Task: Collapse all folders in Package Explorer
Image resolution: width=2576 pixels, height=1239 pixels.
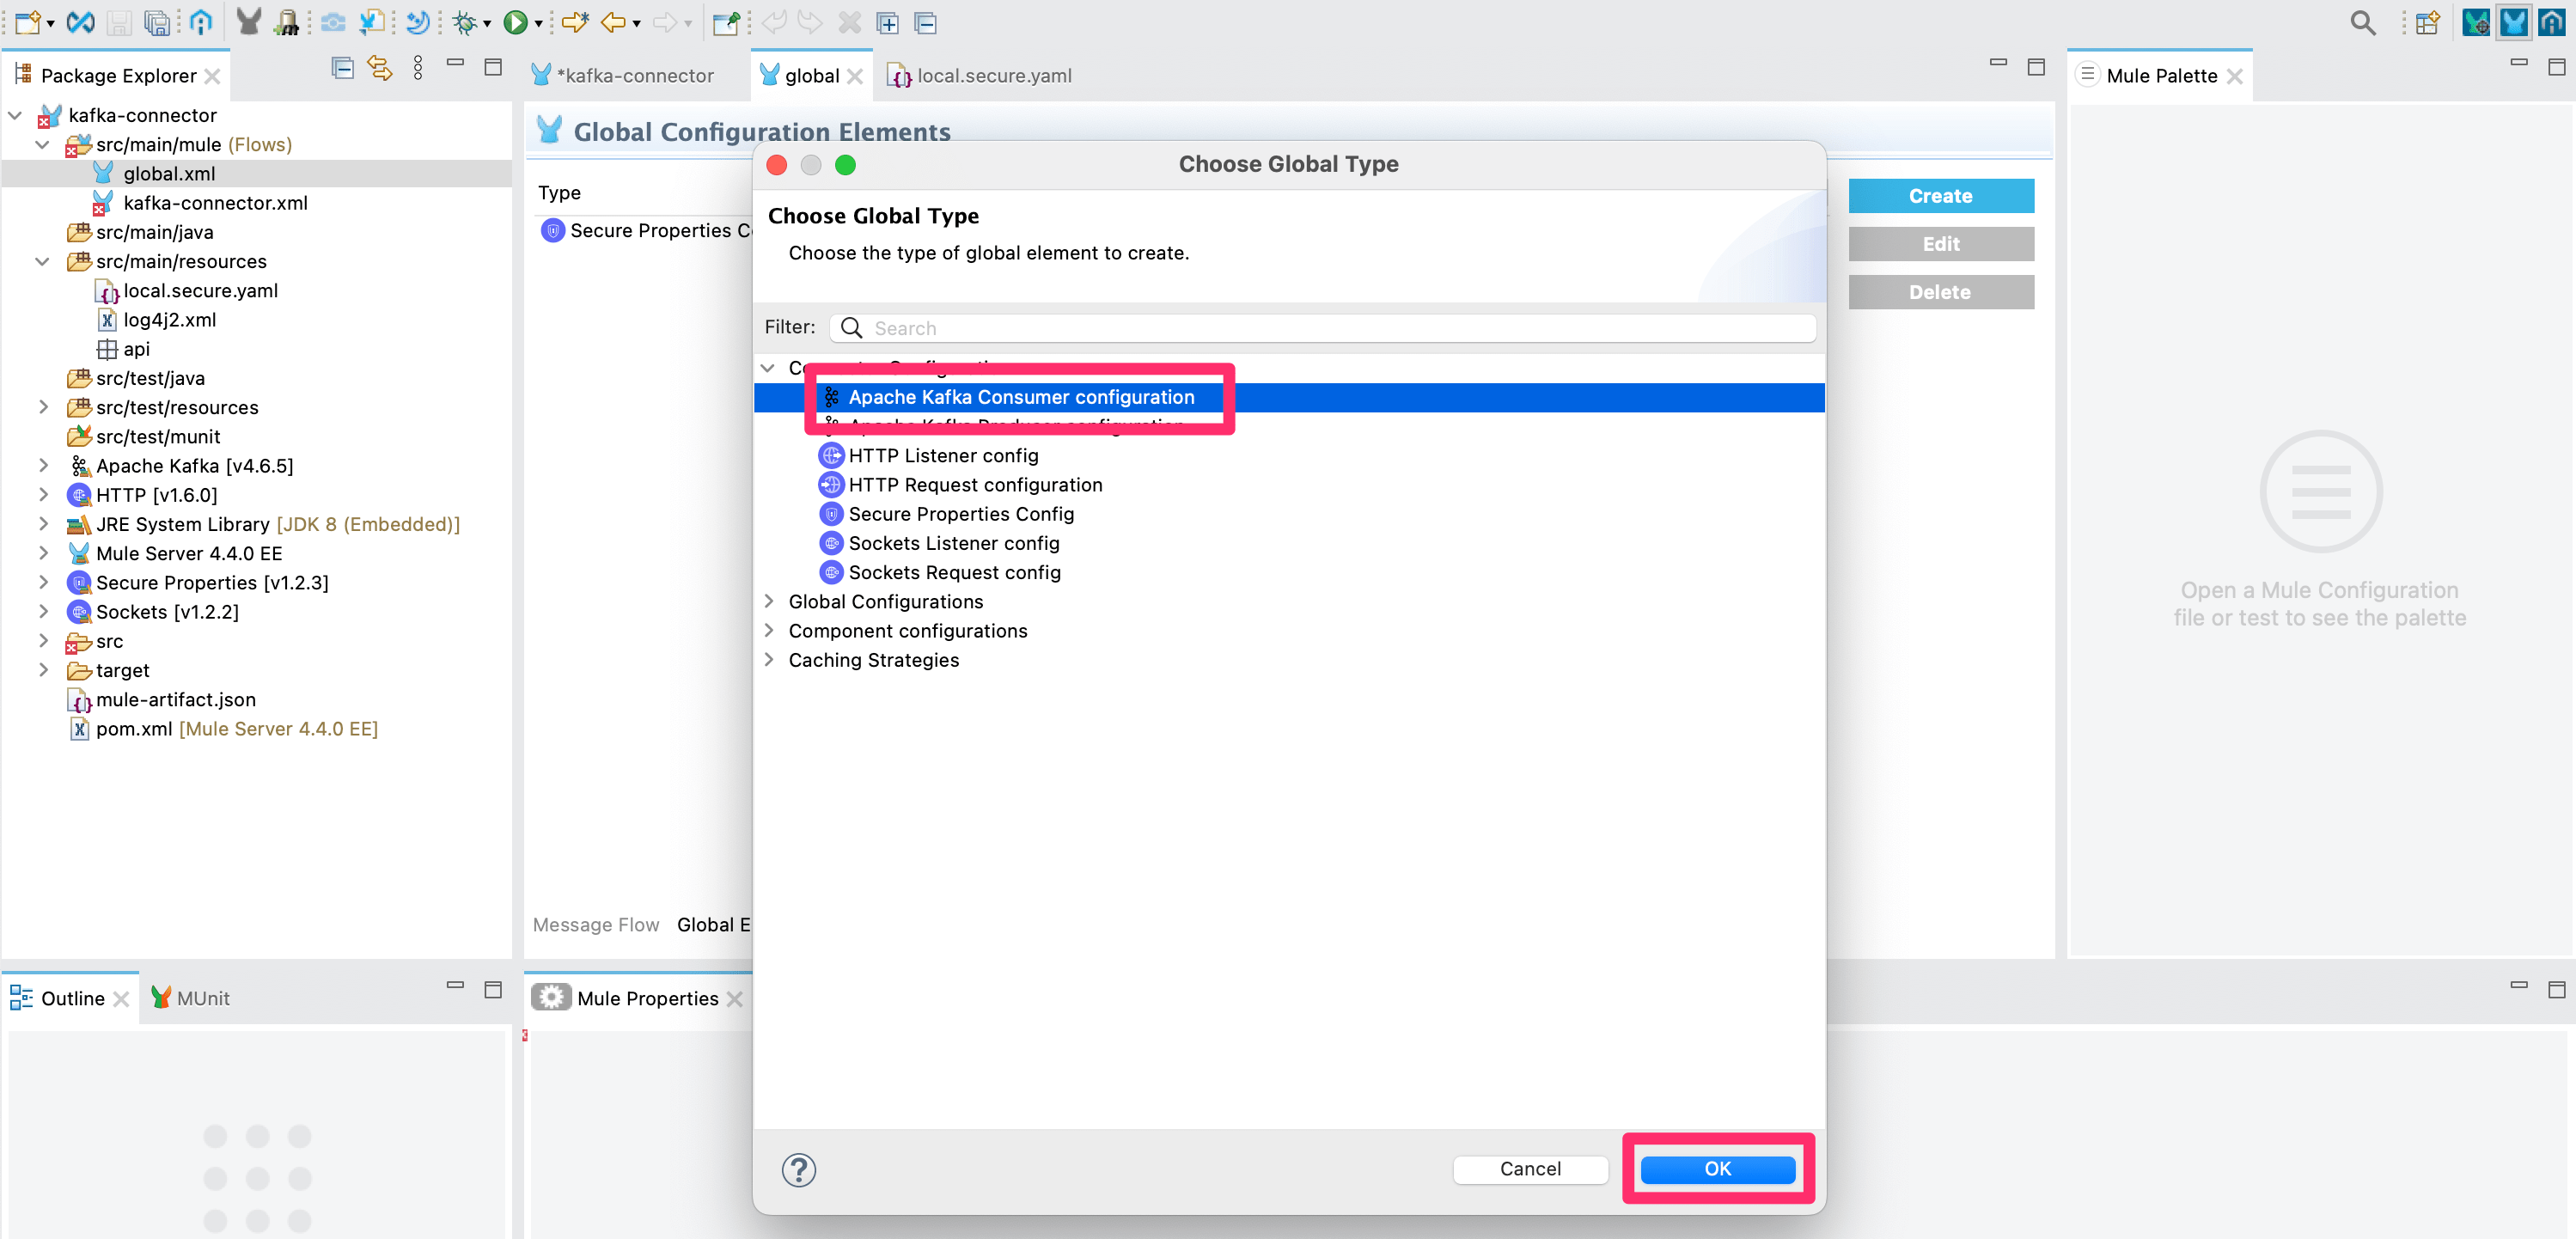Action: click(x=342, y=68)
